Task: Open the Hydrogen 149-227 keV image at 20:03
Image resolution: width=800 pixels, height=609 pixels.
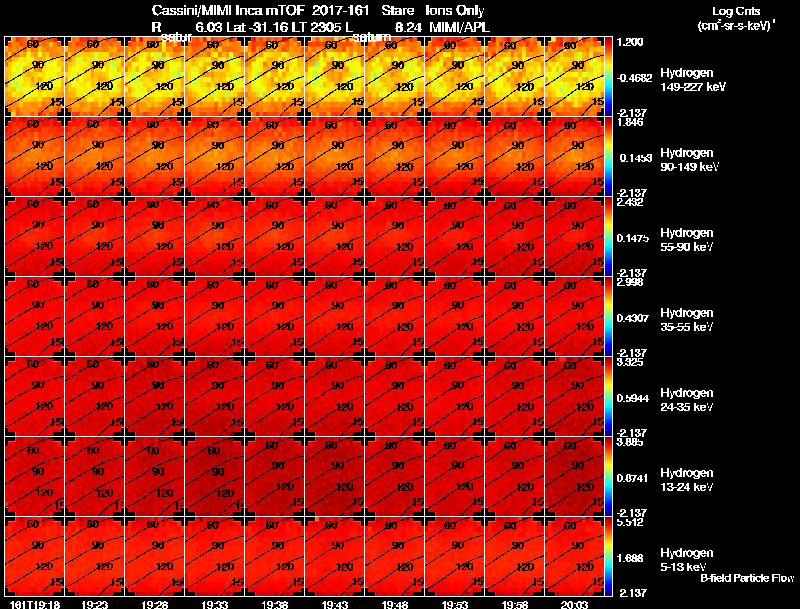Action: tap(574, 77)
